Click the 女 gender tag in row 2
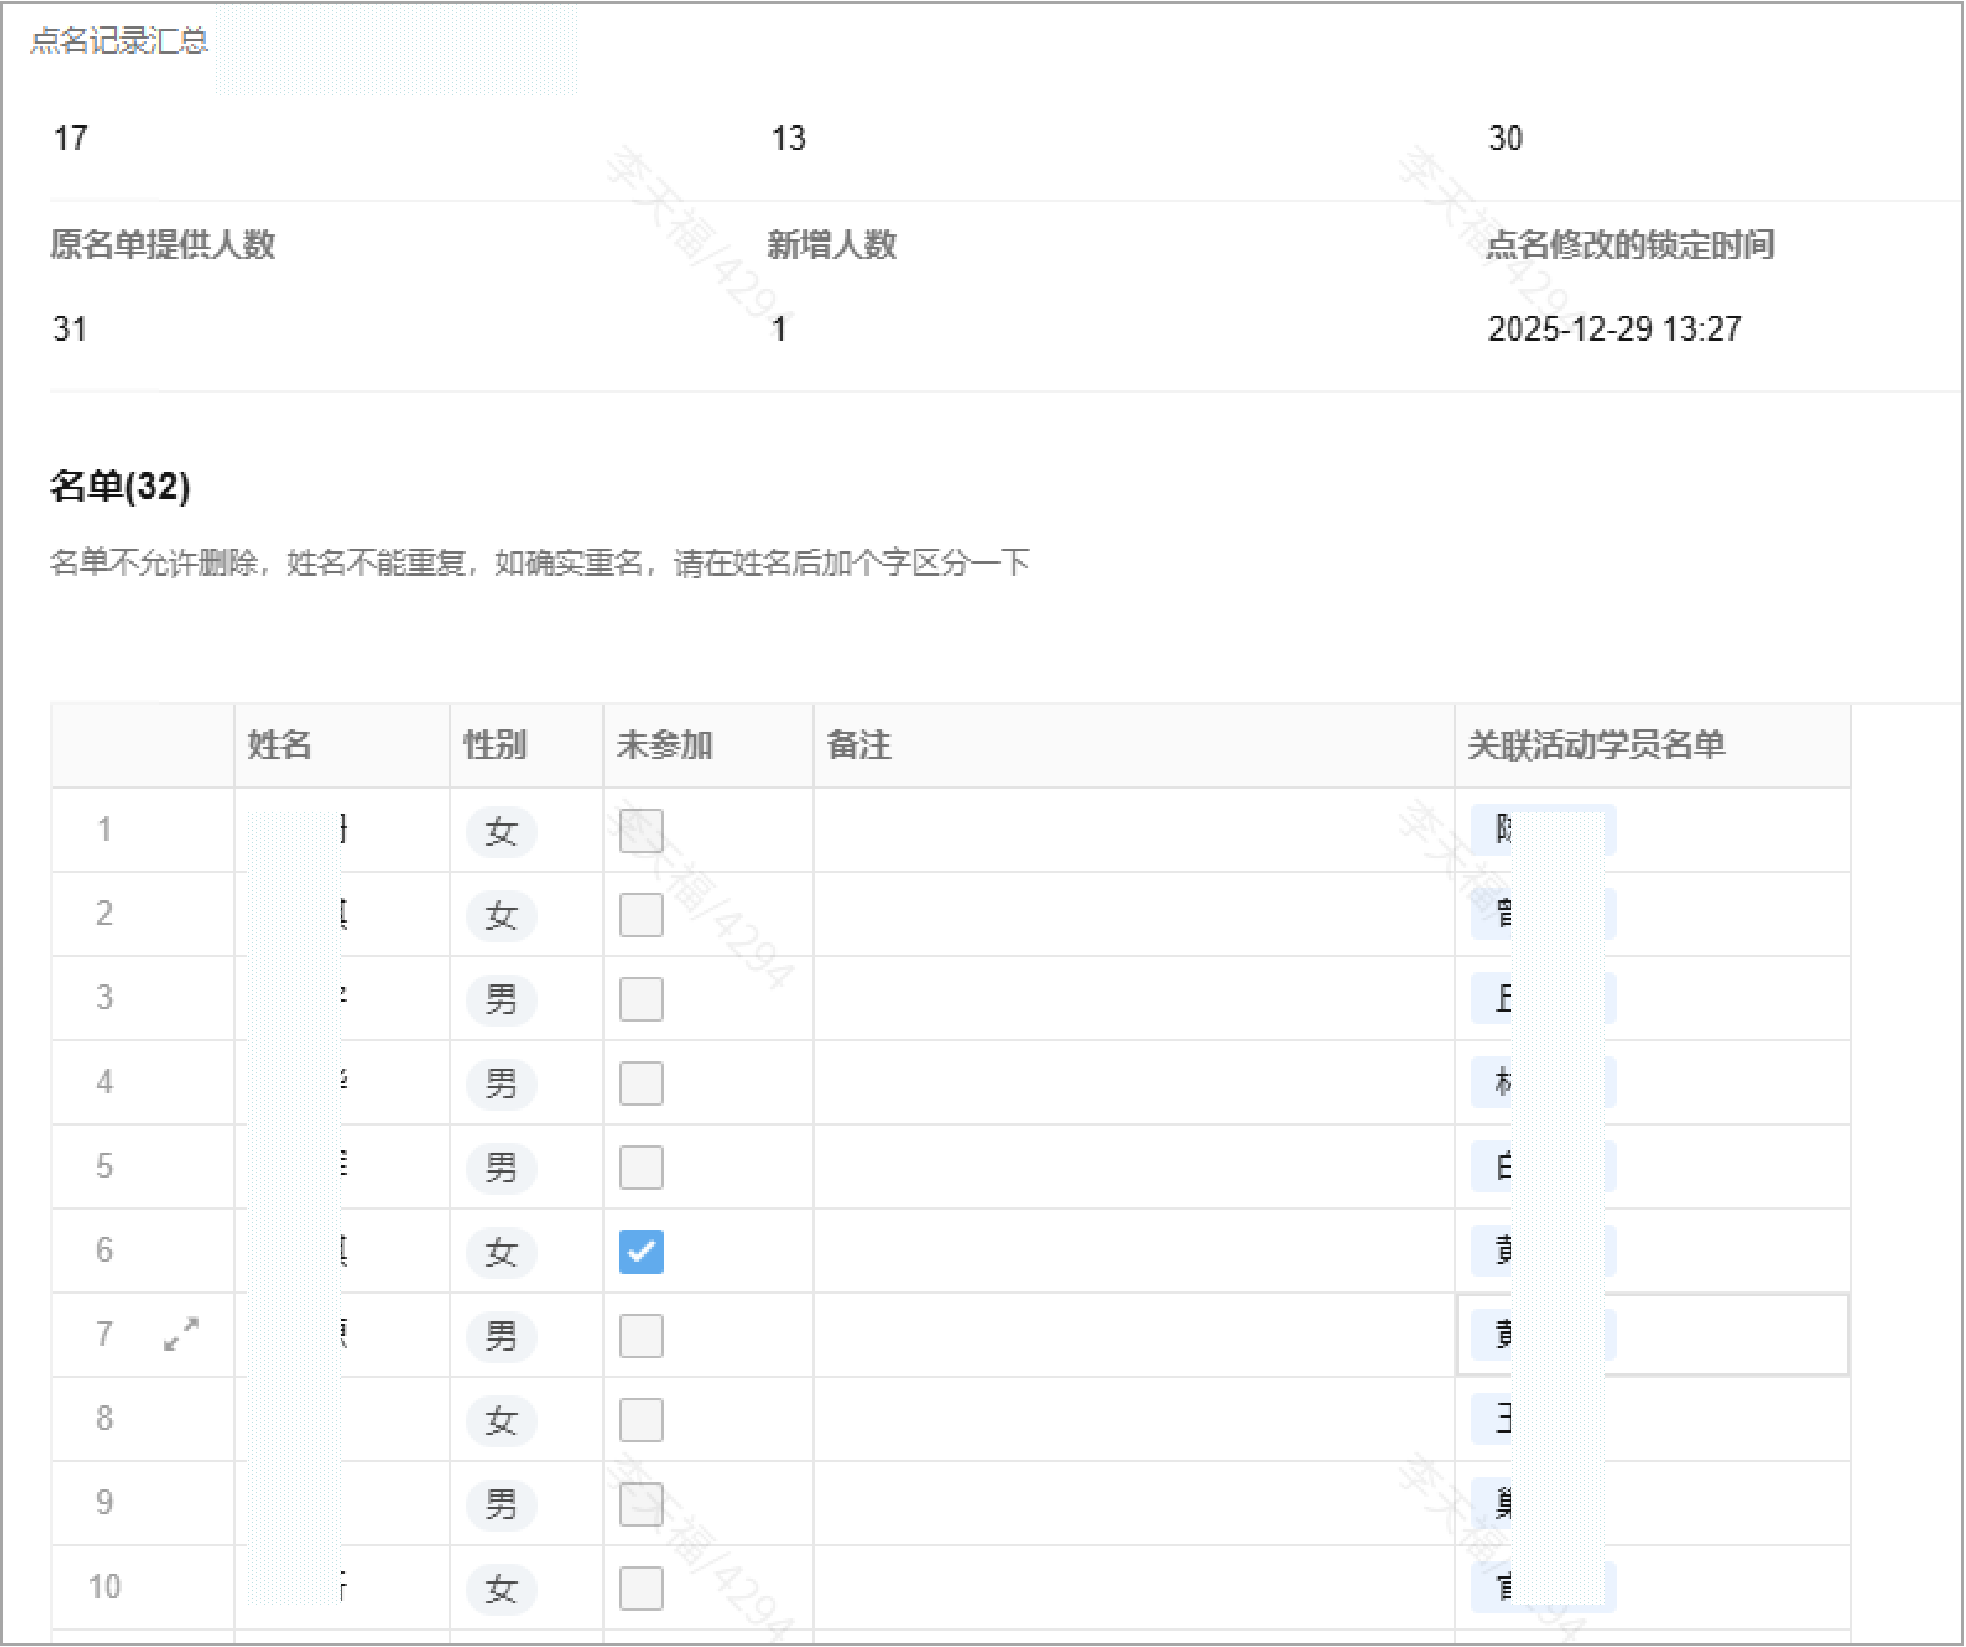1966x1647 pixels. (501, 915)
